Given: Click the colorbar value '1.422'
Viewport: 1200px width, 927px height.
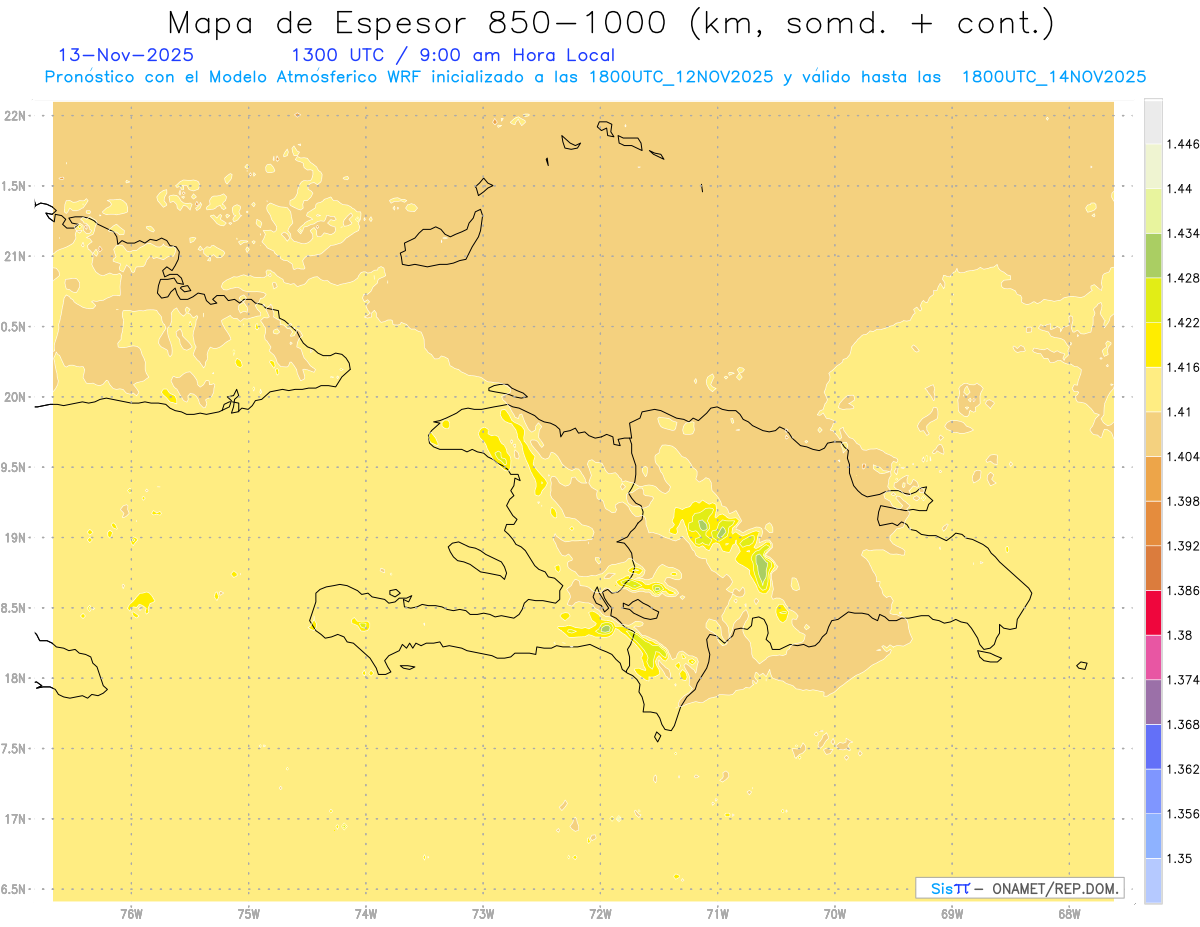Looking at the screenshot, I should [x=1183, y=322].
